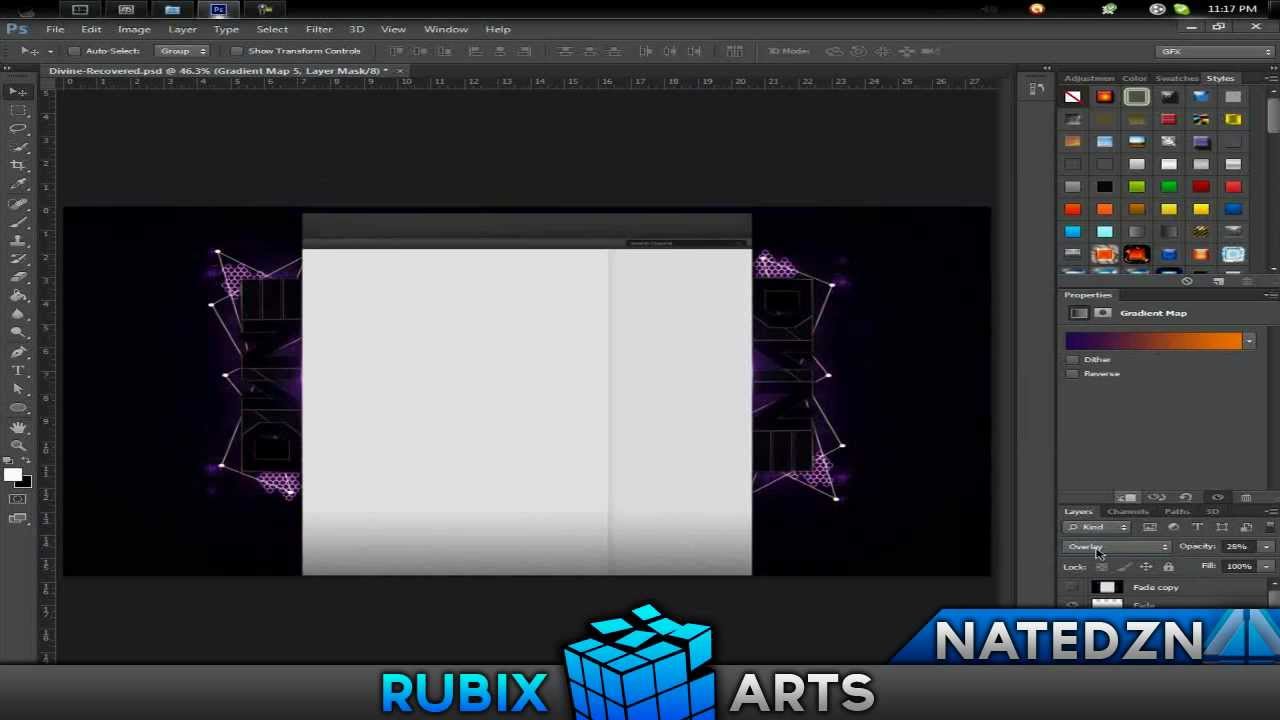Select the Masks icon in Properties panel

pyautogui.click(x=1103, y=313)
